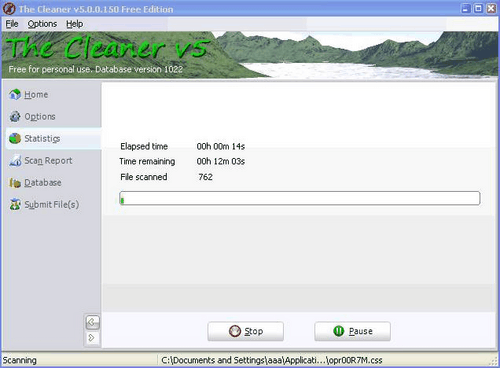Screen dimensions: 500x368
Task: Click the Time remaining label
Action: coord(147,161)
